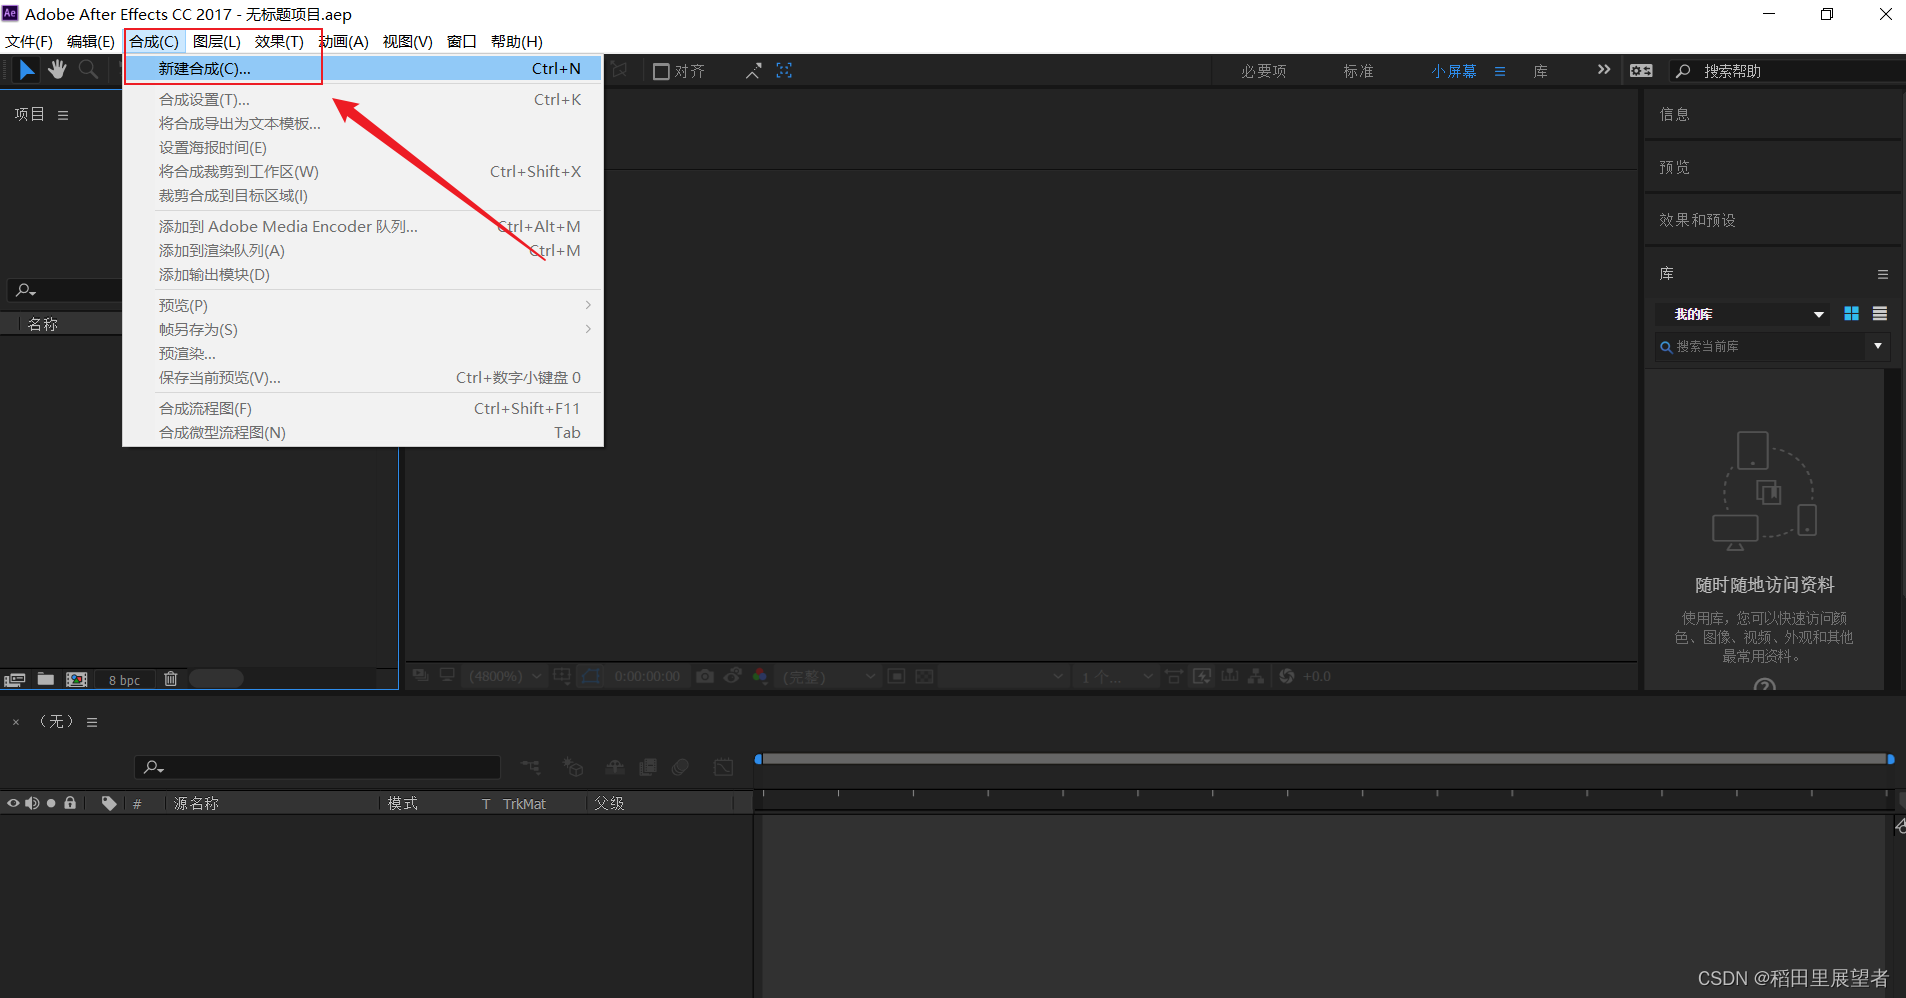Viewport: 1906px width, 998px height.
Task: Delete selected project items with trash icon
Action: pos(171,679)
